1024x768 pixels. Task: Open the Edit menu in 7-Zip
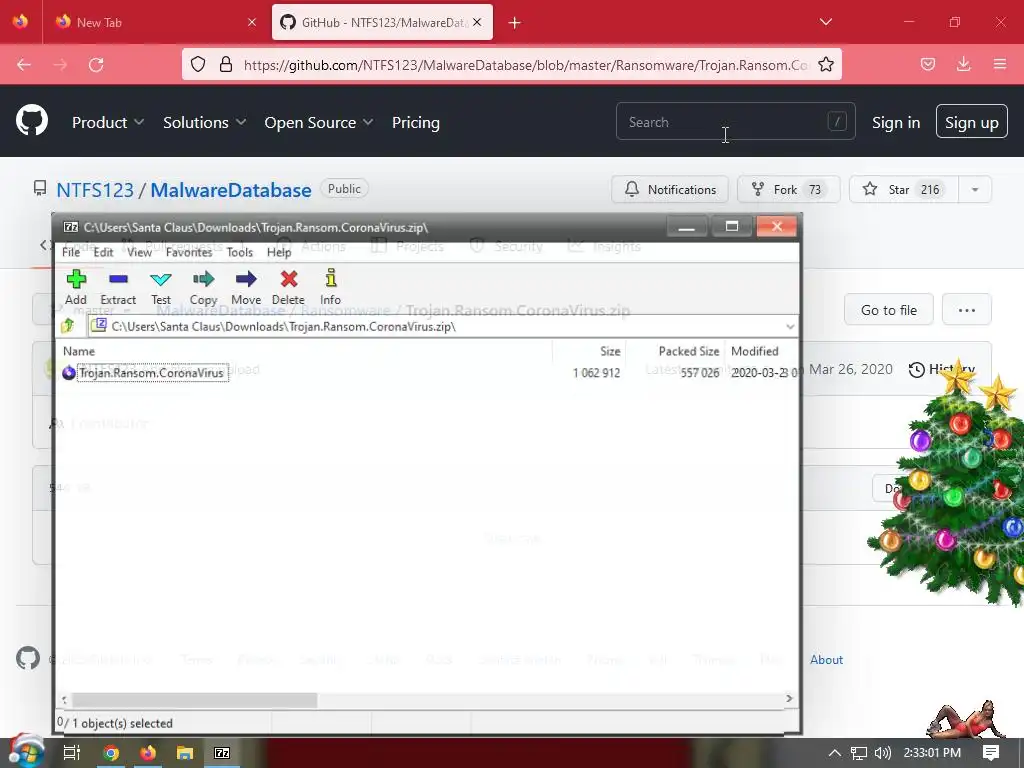click(x=103, y=252)
